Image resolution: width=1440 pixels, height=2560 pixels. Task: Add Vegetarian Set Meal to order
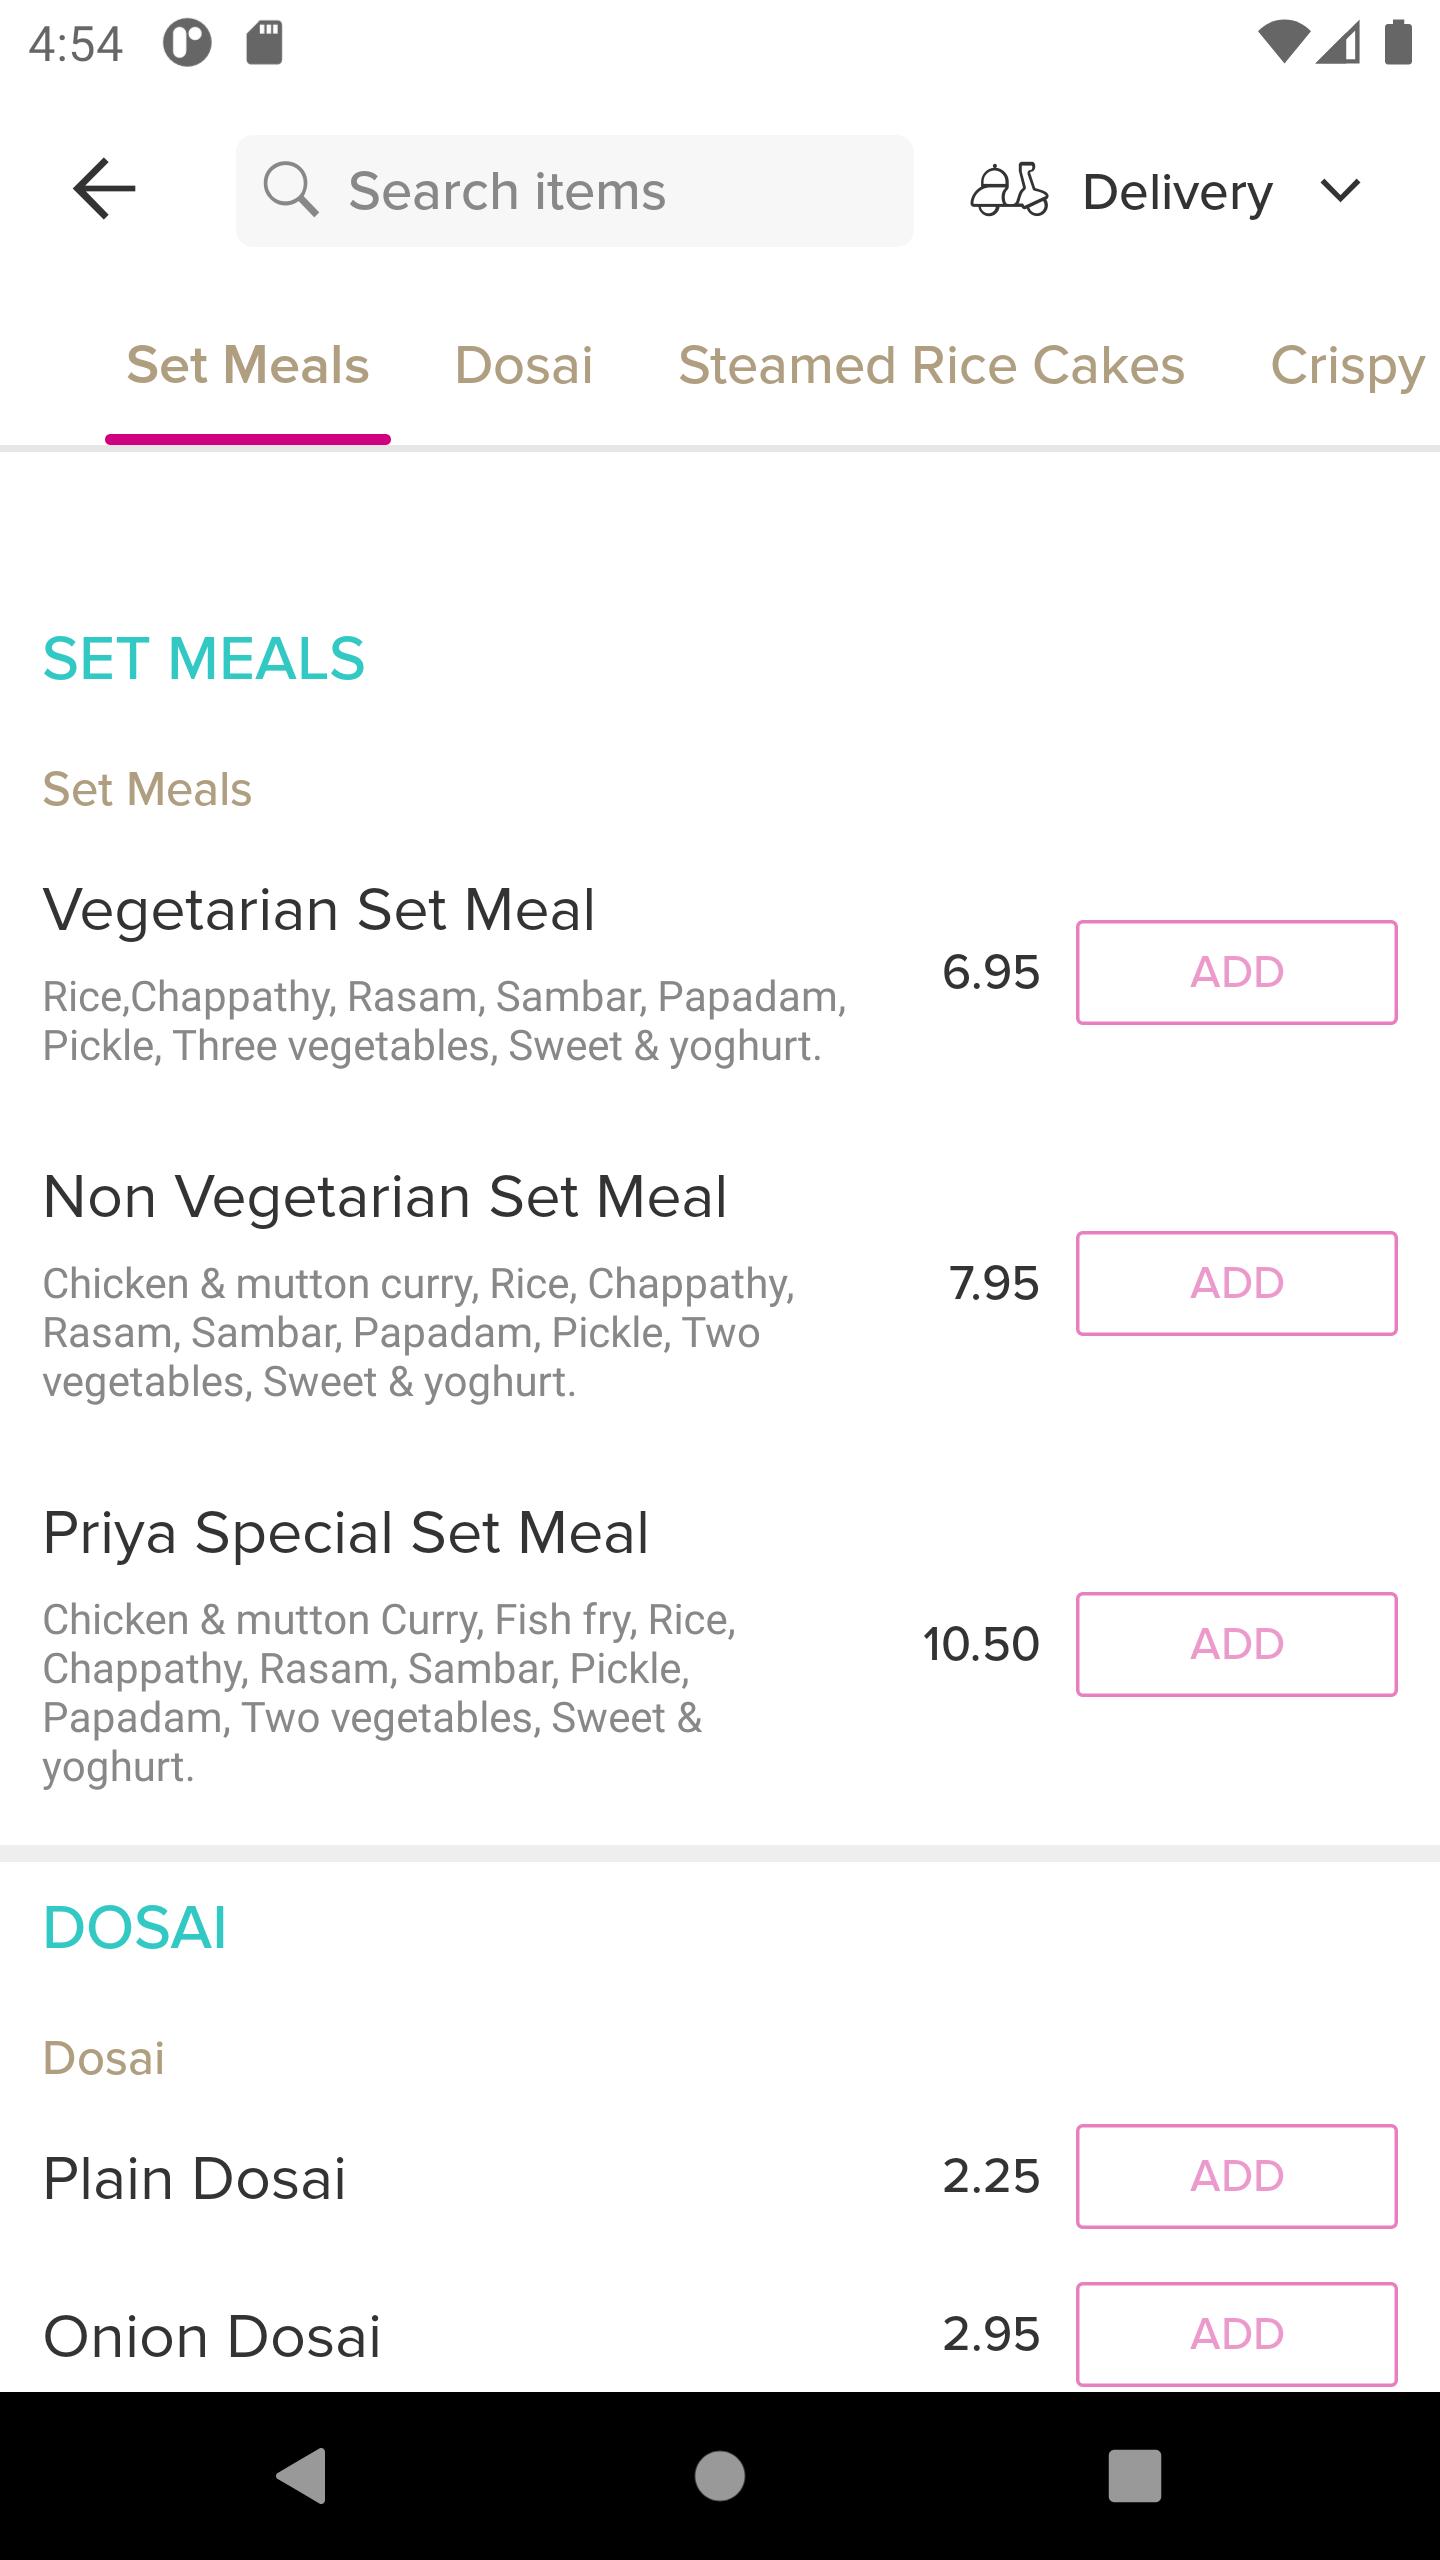[x=1237, y=972]
